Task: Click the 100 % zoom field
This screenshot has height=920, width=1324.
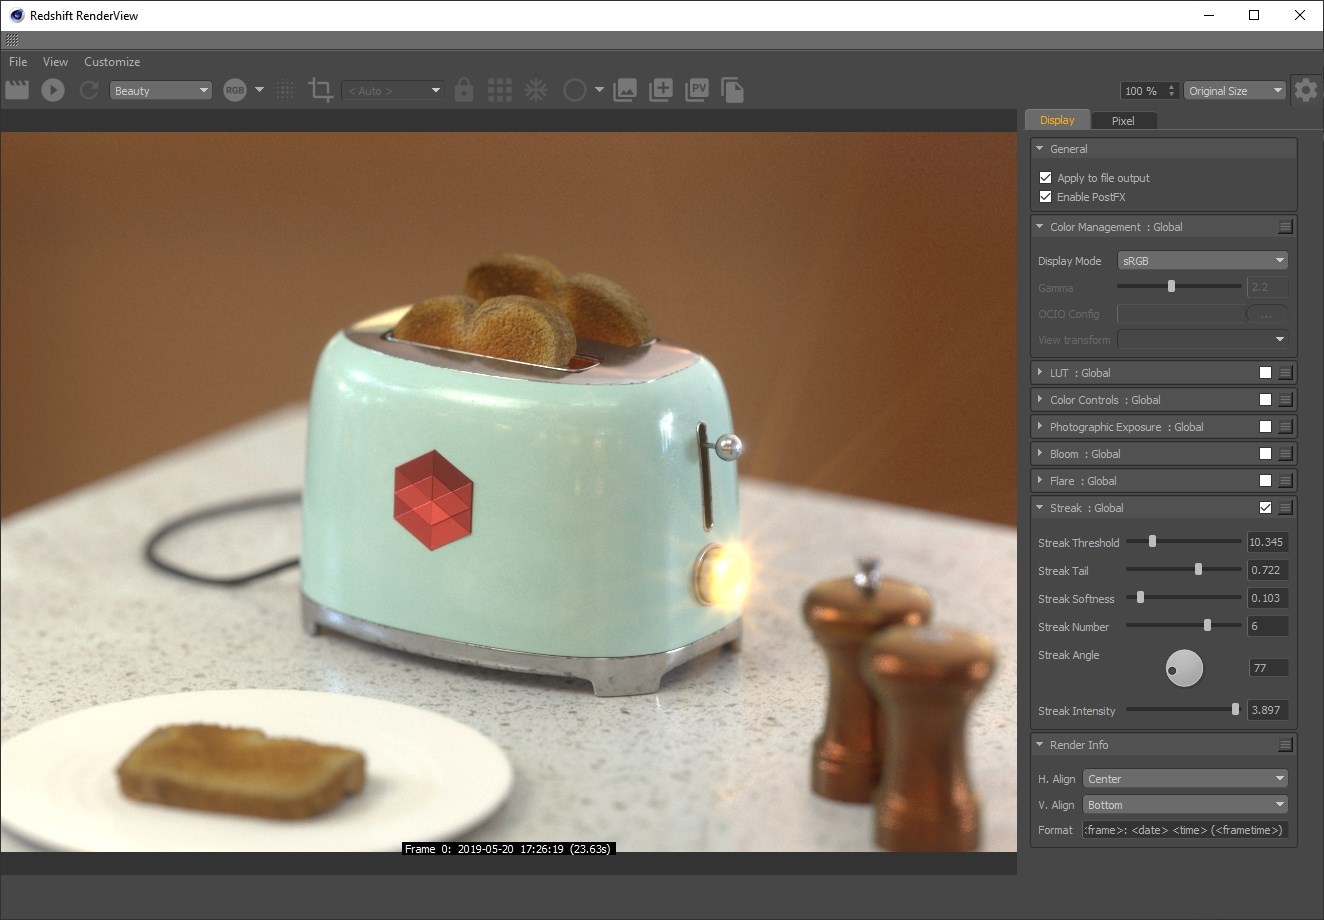Action: [1150, 90]
